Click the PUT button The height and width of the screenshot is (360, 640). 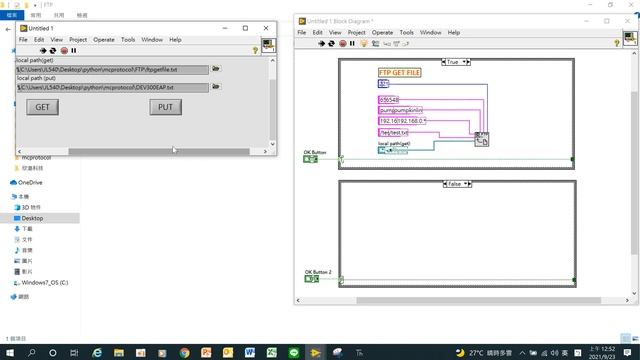click(x=165, y=107)
